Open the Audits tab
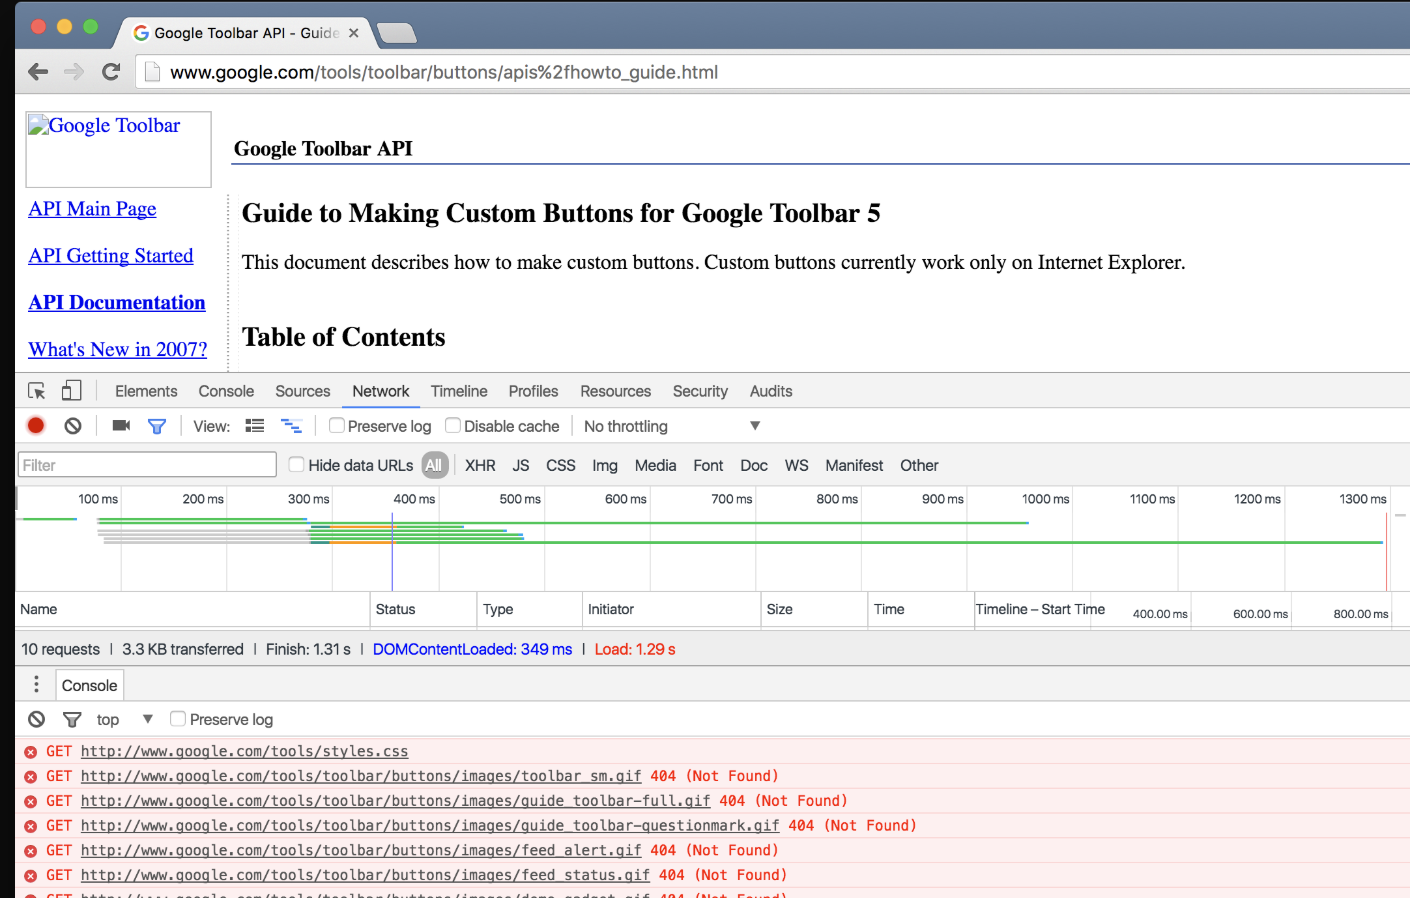Image resolution: width=1410 pixels, height=898 pixels. pyautogui.click(x=771, y=391)
